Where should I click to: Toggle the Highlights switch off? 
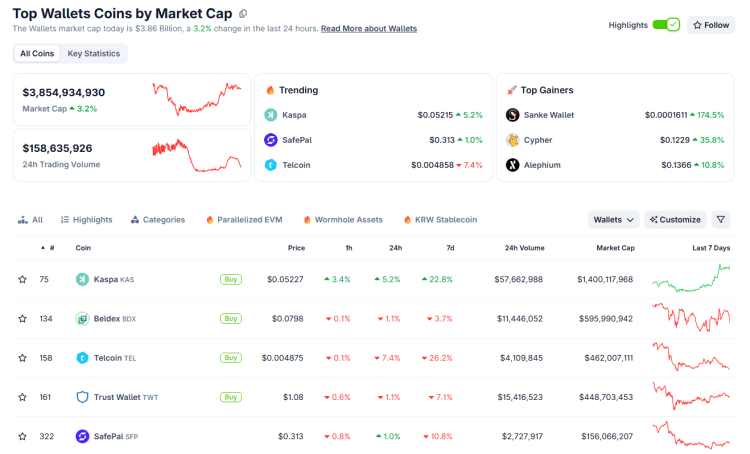coord(666,25)
